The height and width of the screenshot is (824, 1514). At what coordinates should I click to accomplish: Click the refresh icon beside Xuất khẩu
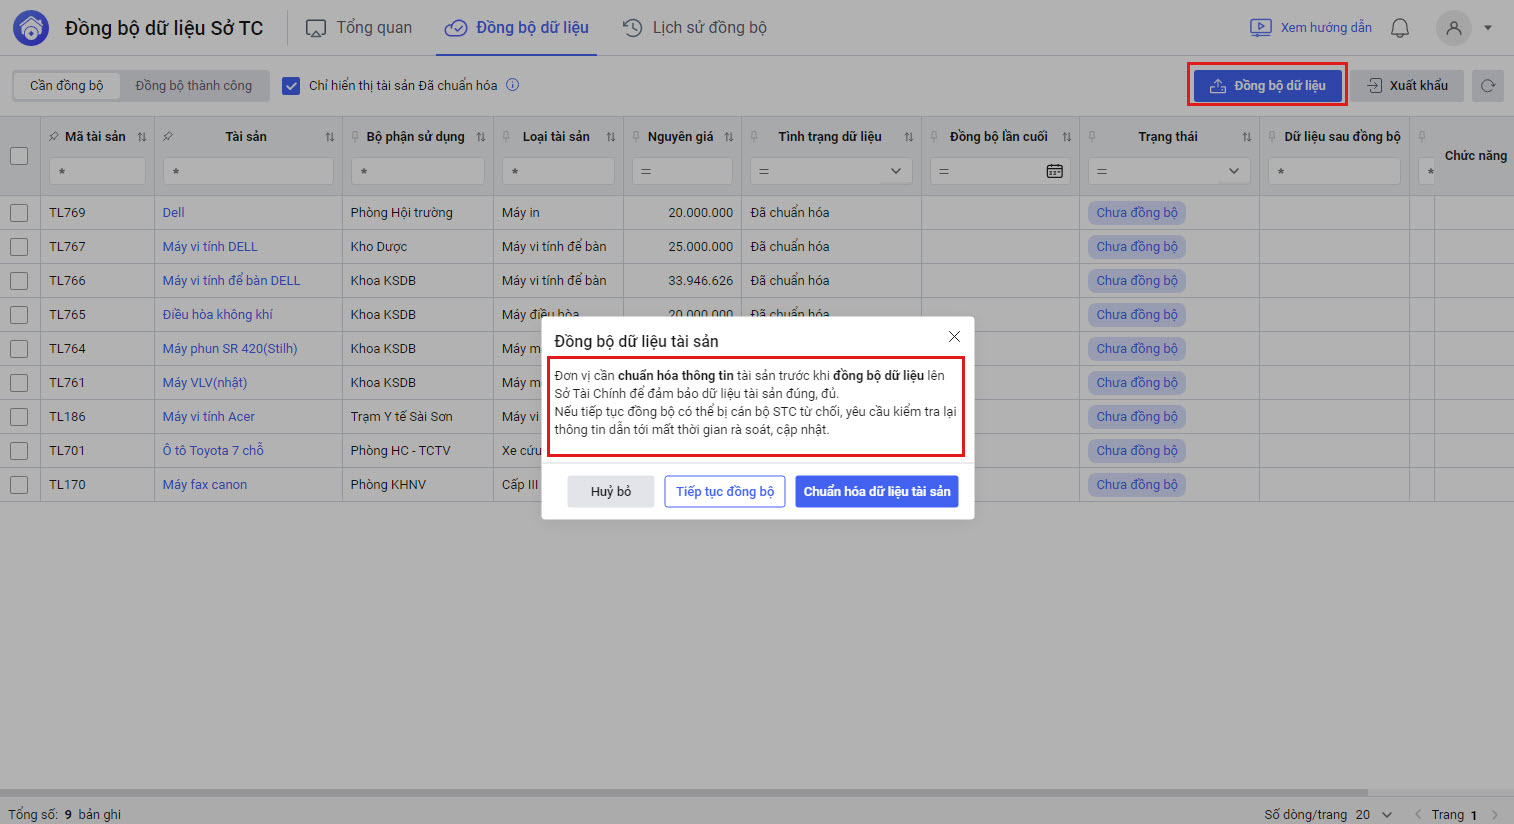click(x=1488, y=86)
